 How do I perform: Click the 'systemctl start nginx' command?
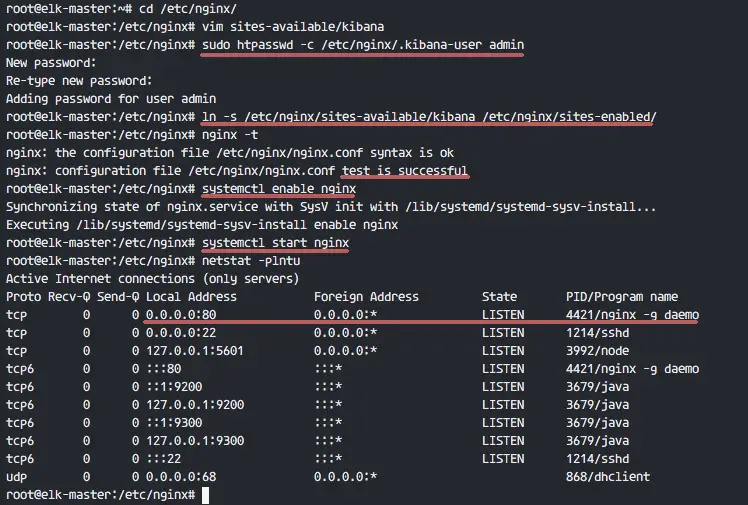tap(275, 243)
